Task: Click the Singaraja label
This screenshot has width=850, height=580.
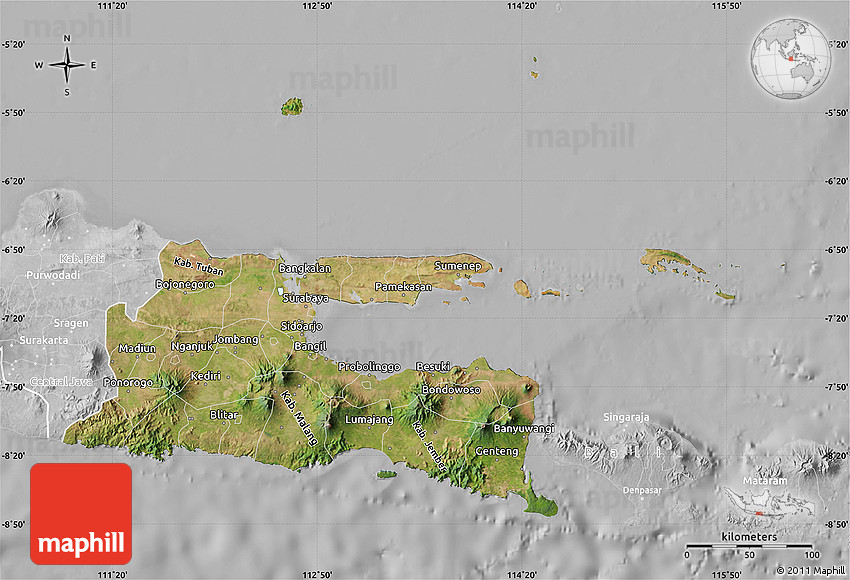Action: (x=626, y=416)
